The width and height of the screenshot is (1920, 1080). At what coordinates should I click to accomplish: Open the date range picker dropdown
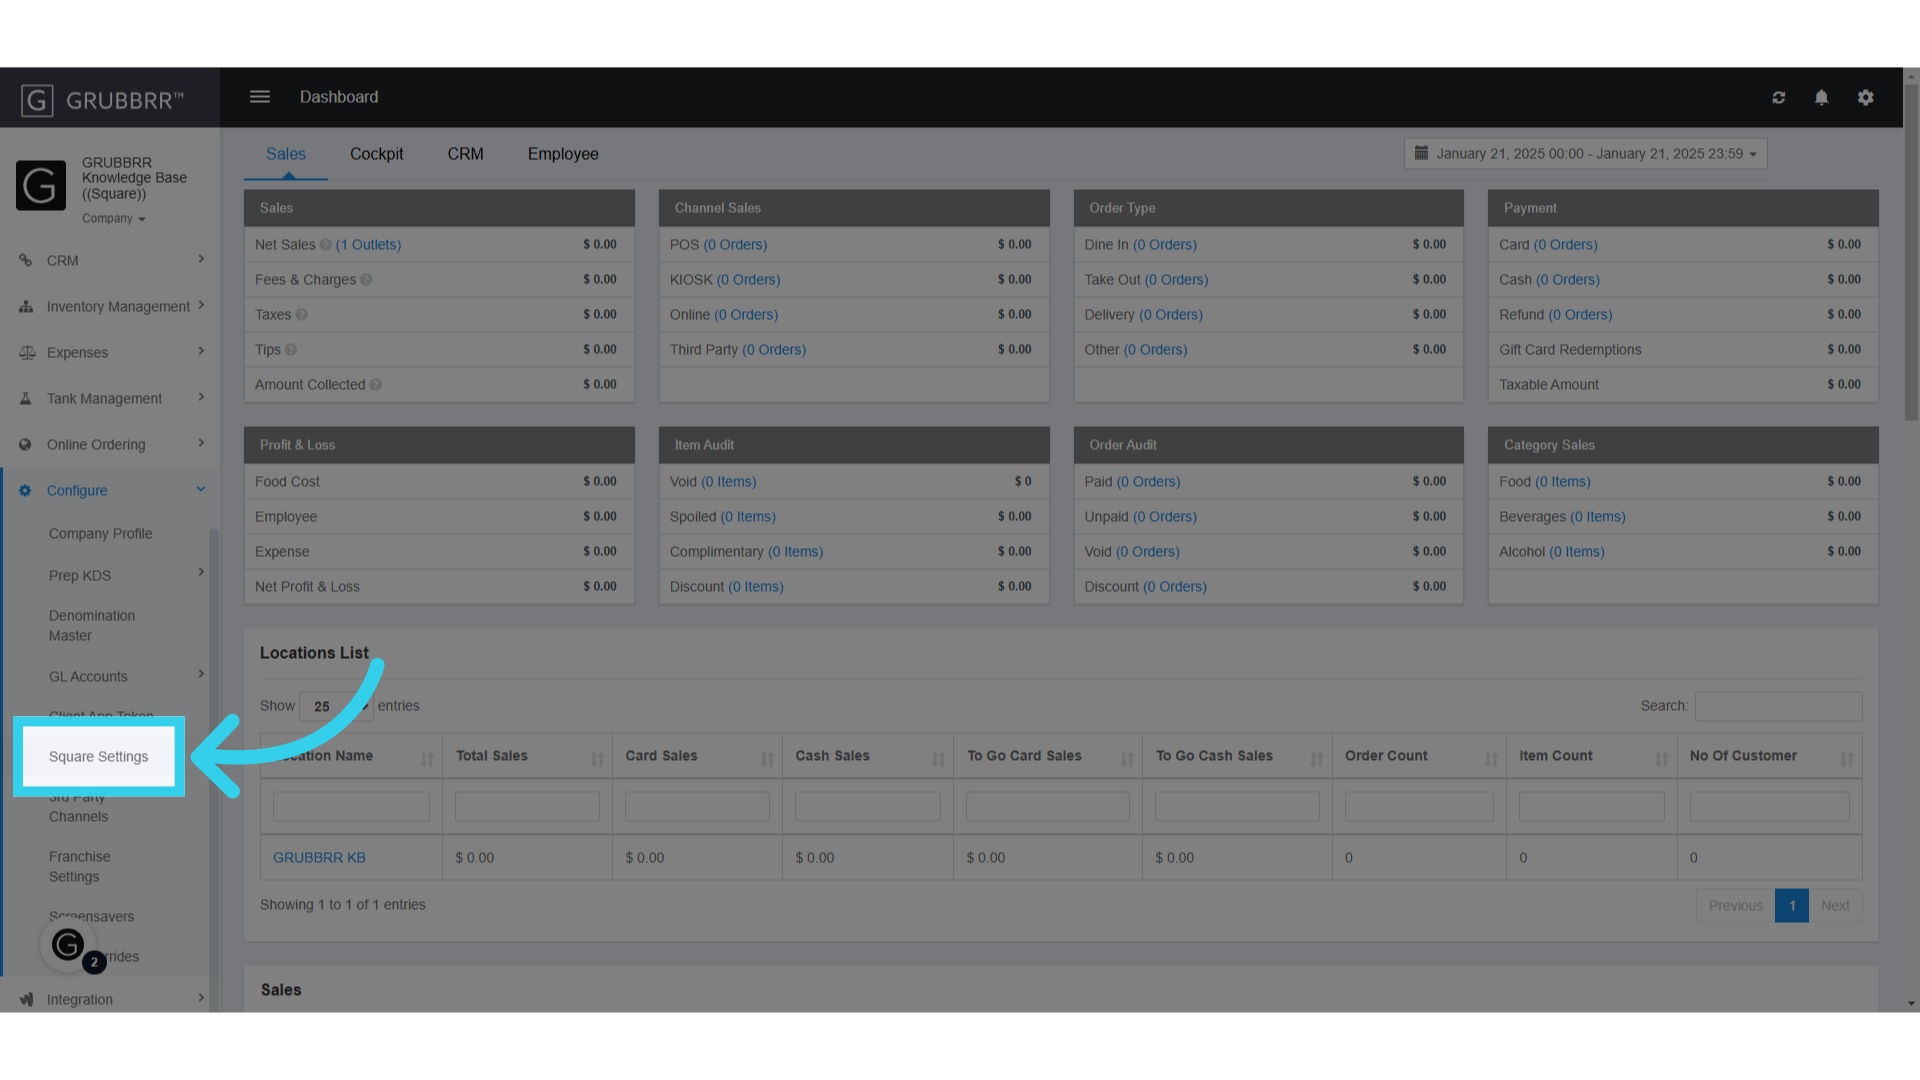tap(1585, 153)
